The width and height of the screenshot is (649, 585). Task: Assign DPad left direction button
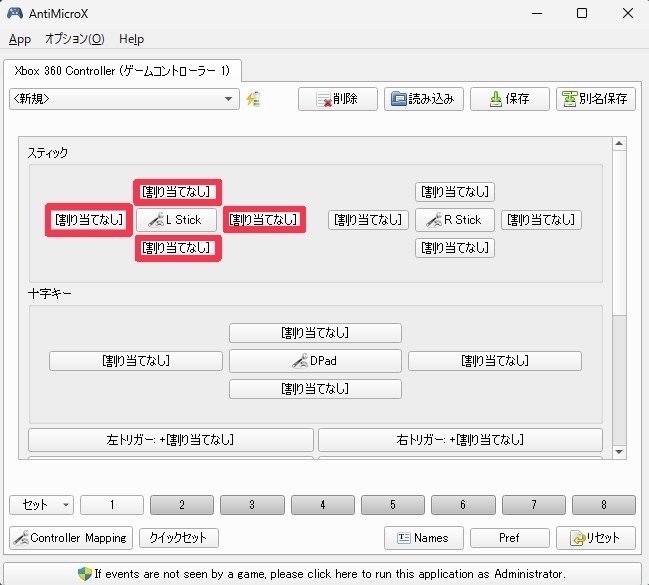pos(136,361)
